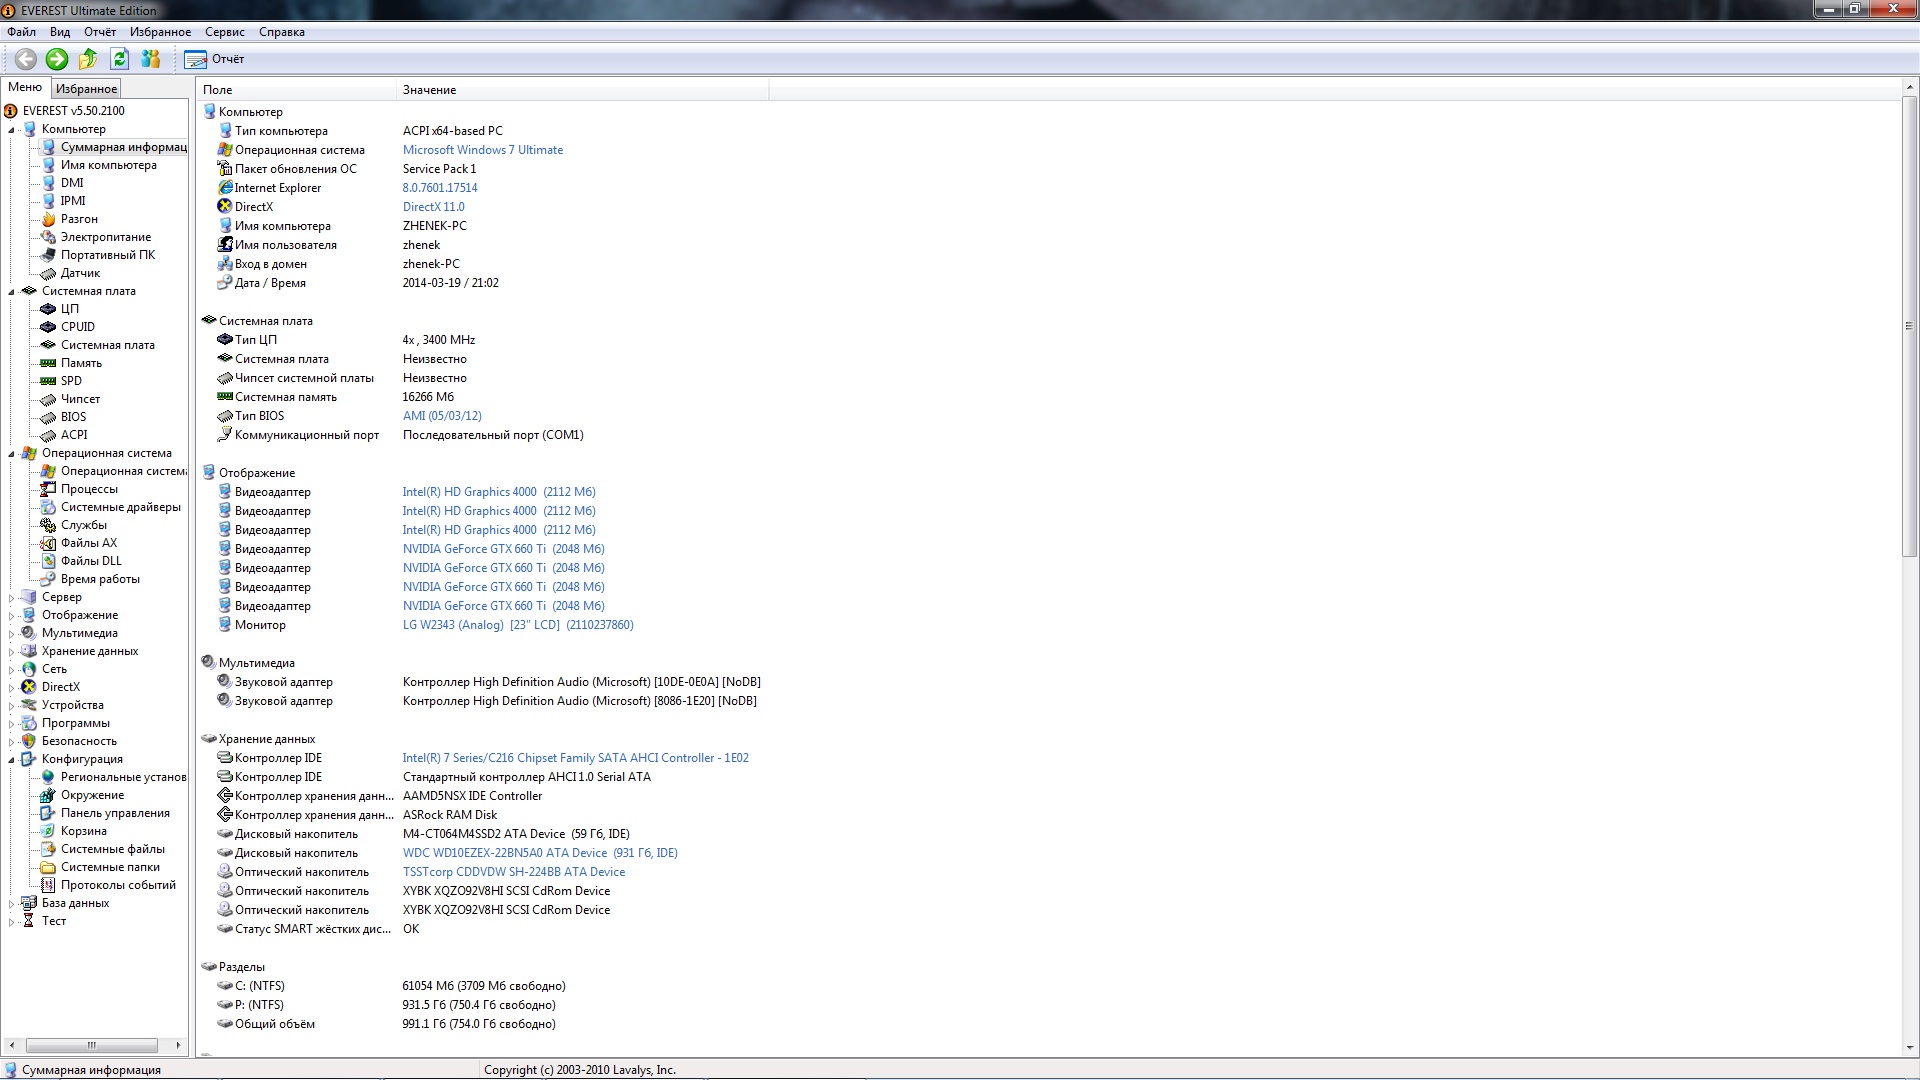Select Имя компьютера tree item
The image size is (1920, 1080).
(108, 165)
